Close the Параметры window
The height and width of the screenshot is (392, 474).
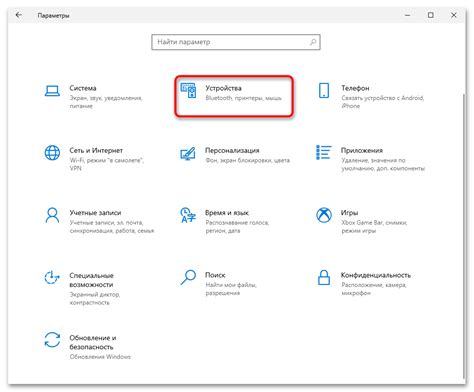click(x=454, y=15)
